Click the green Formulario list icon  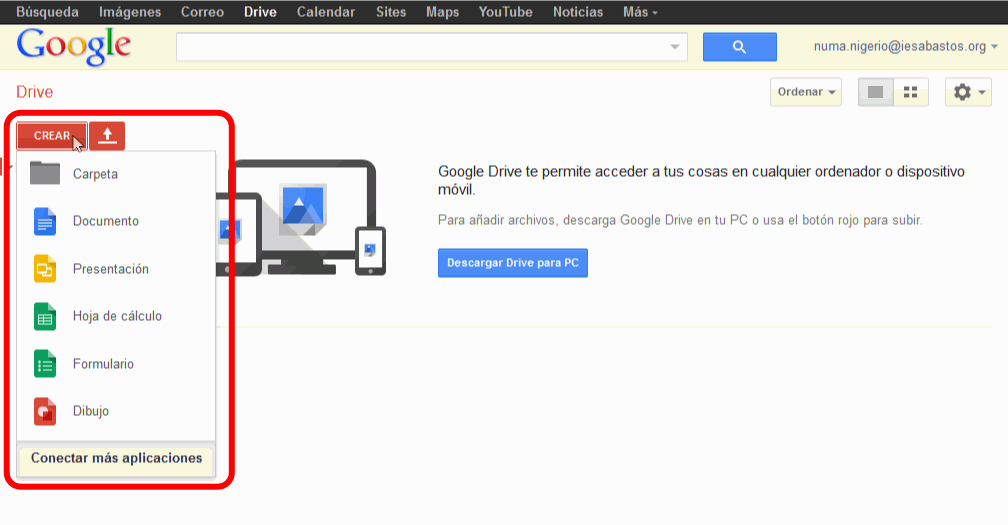pyautogui.click(x=45, y=364)
